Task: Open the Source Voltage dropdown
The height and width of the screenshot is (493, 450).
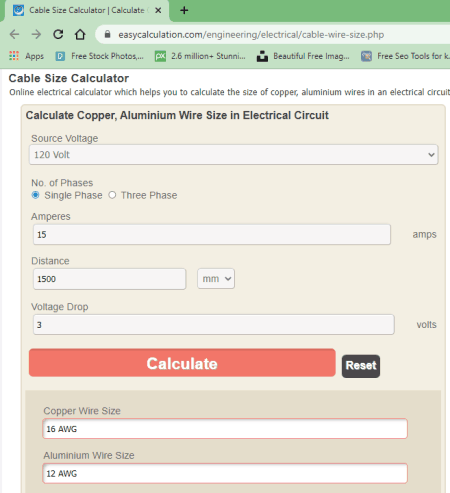Action: click(234, 155)
